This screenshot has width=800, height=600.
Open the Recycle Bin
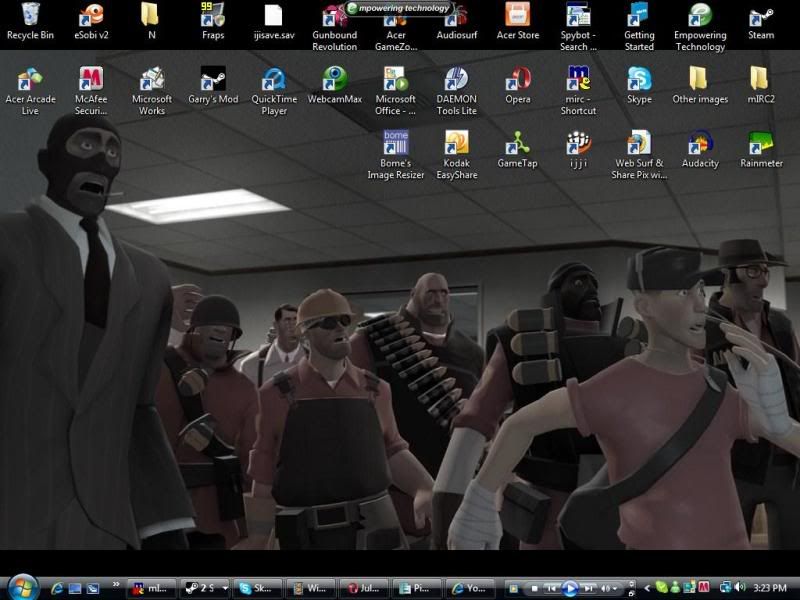point(30,16)
